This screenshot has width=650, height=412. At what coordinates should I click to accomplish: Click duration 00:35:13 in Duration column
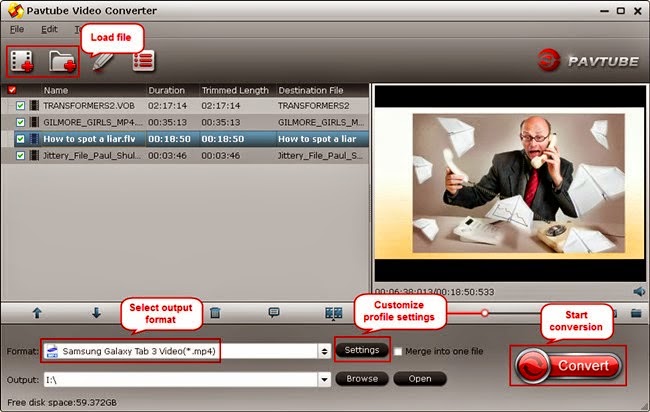pos(167,122)
